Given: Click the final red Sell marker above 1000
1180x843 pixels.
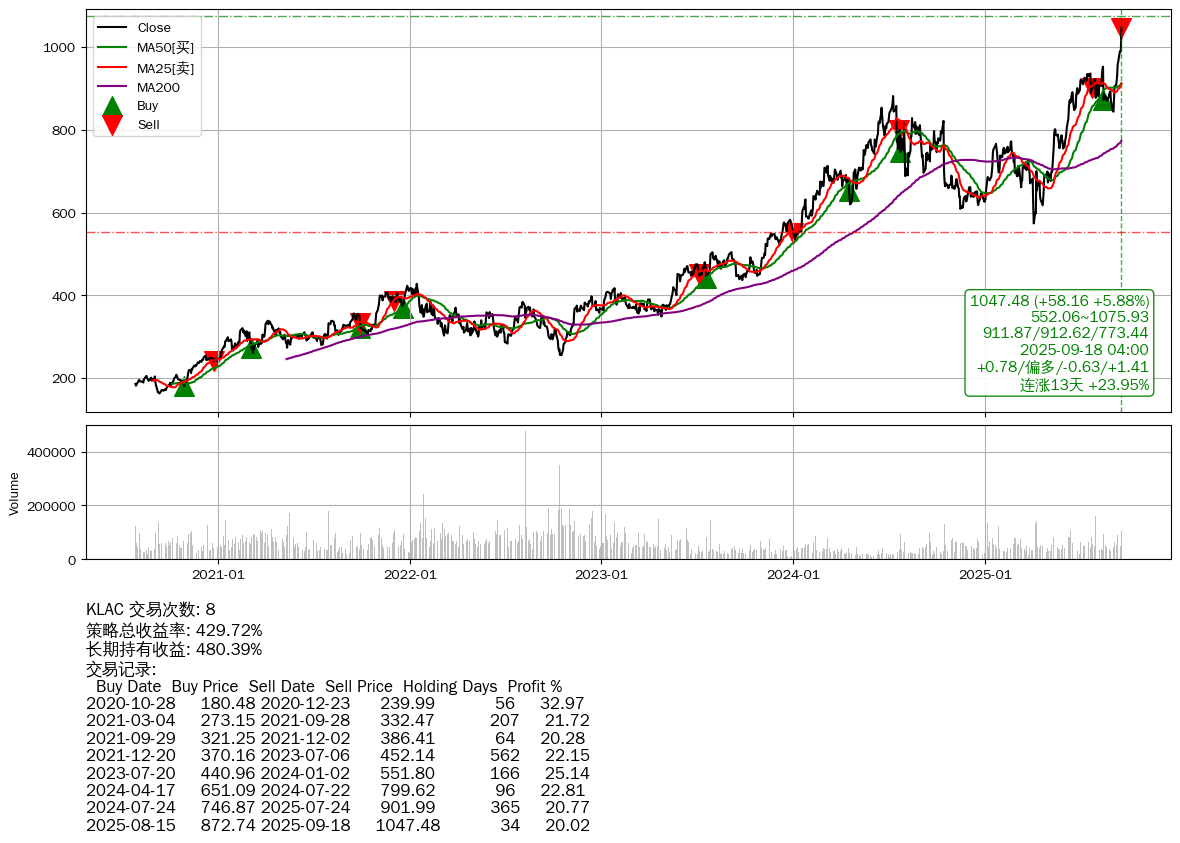Looking at the screenshot, I should 1121,28.
